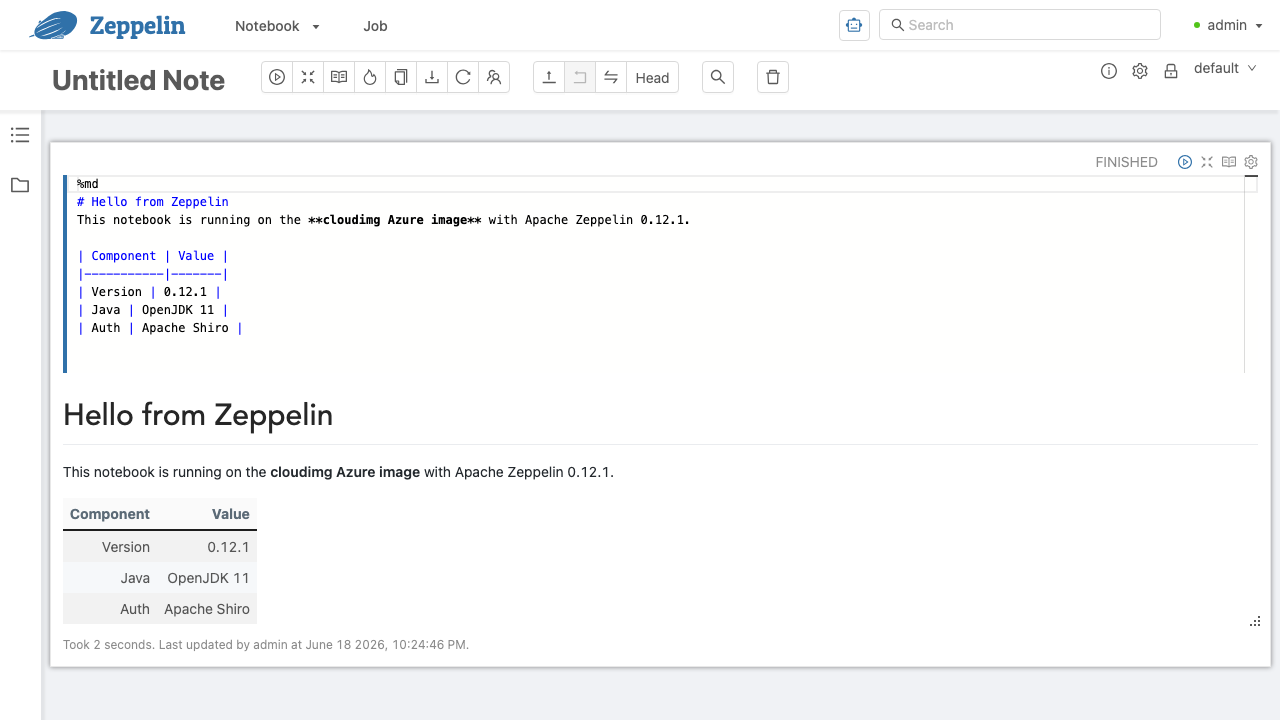This screenshot has width=1280, height=720.
Task: Go to the Job page
Action: tap(375, 26)
